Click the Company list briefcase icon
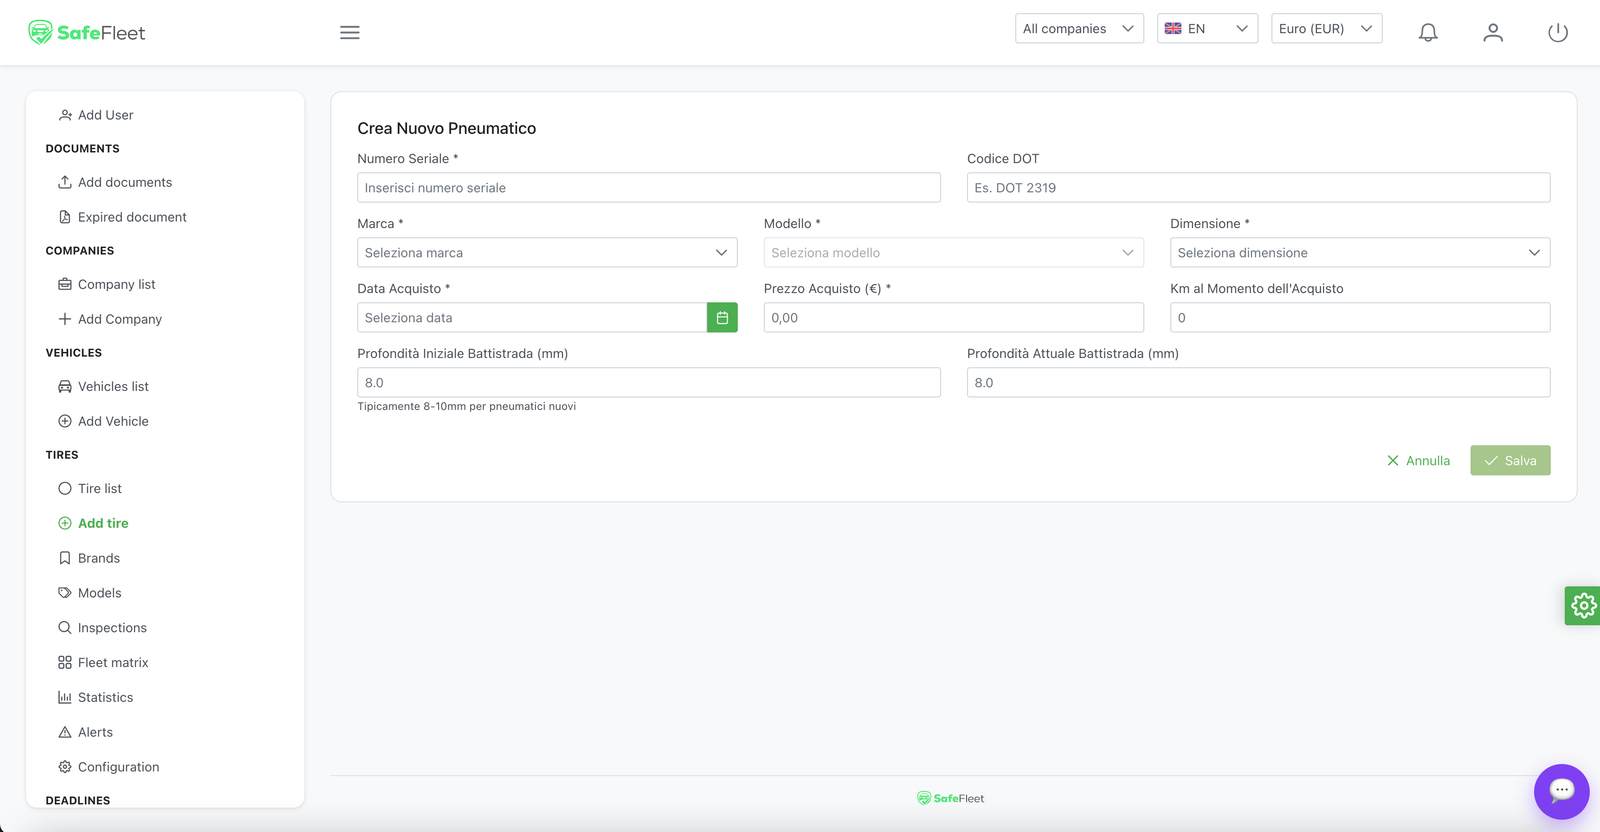Screen dimensions: 1600x832 (x=65, y=284)
